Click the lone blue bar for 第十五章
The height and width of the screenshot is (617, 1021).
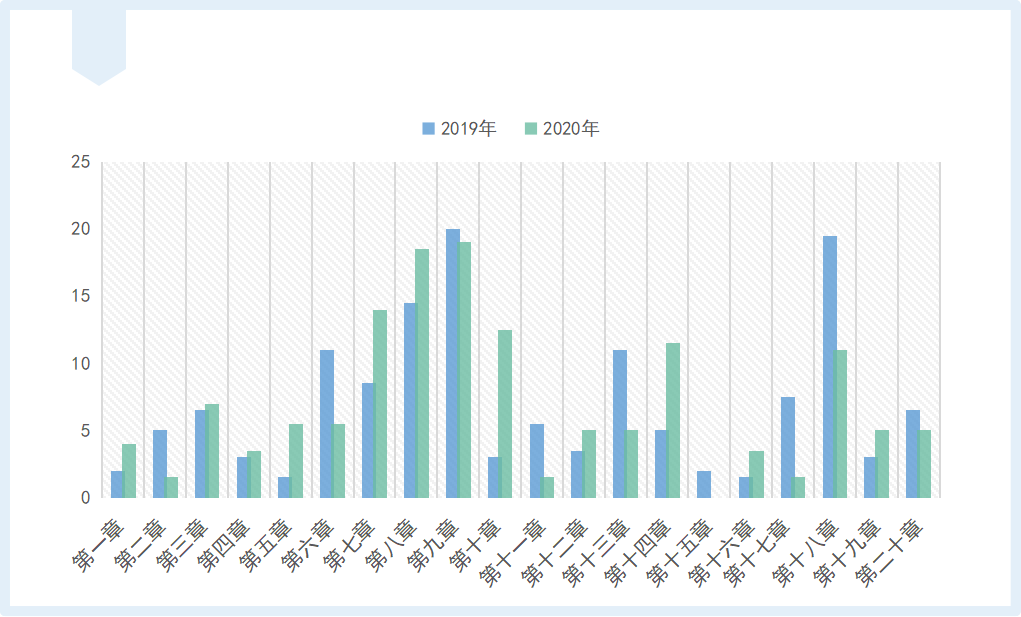coord(704,484)
